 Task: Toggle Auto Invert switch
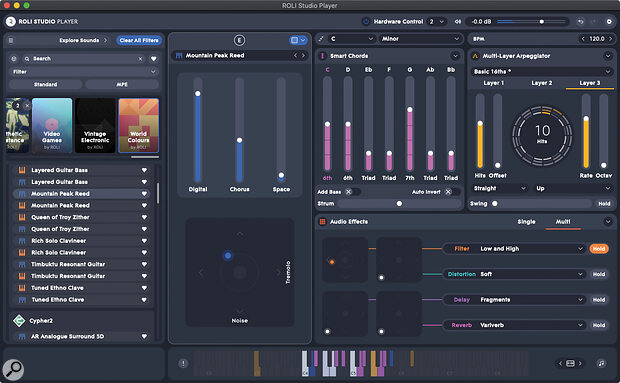452,192
